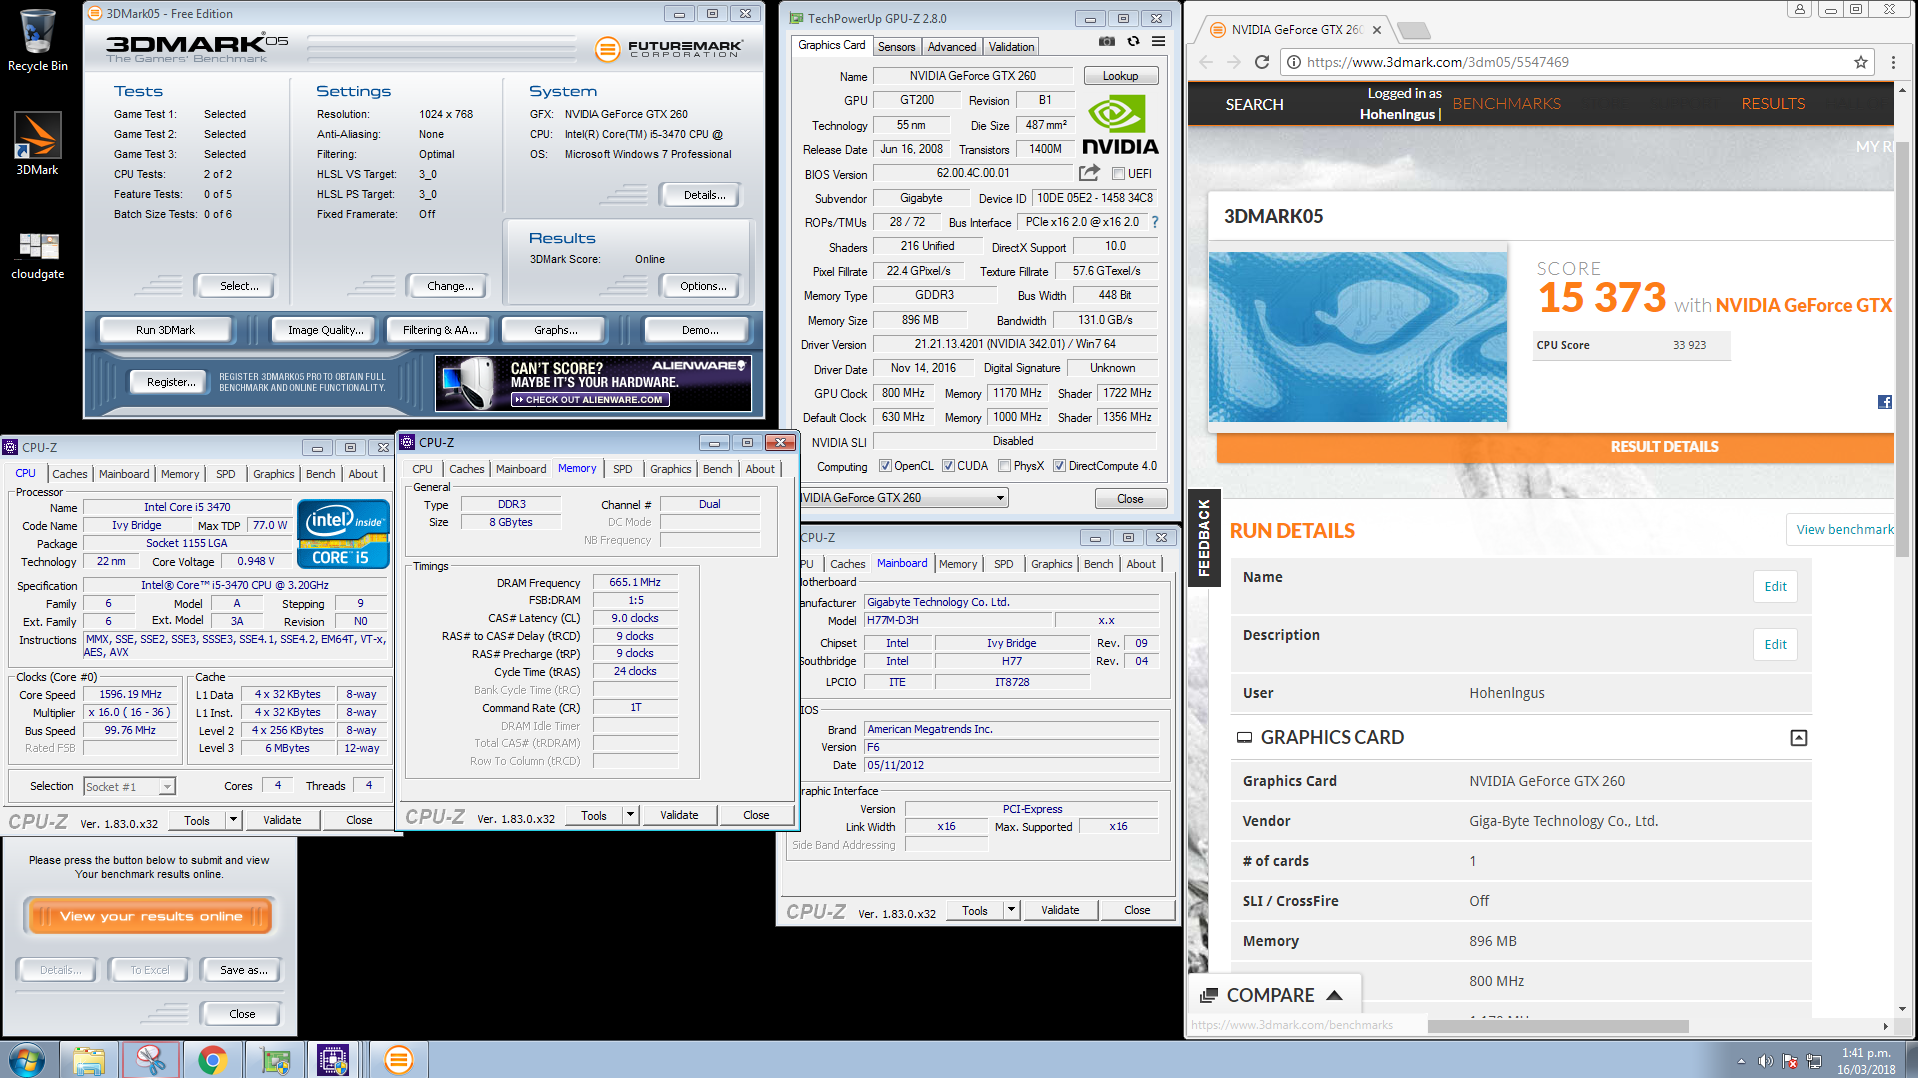Click the browser horizontal scrollbar

click(1558, 1026)
